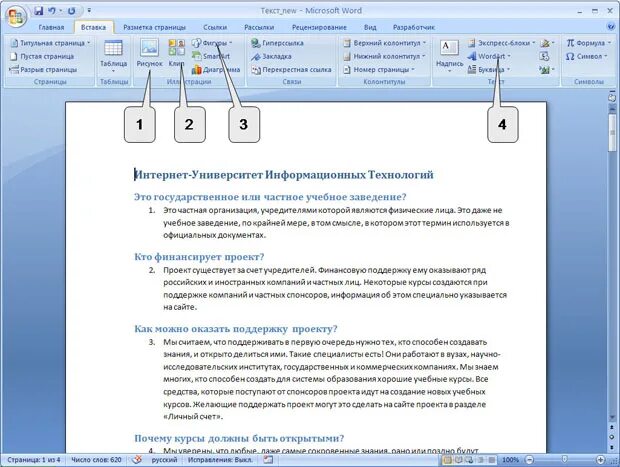Click the select browse object button
Viewport: 620px width, 467px height.
[612, 437]
